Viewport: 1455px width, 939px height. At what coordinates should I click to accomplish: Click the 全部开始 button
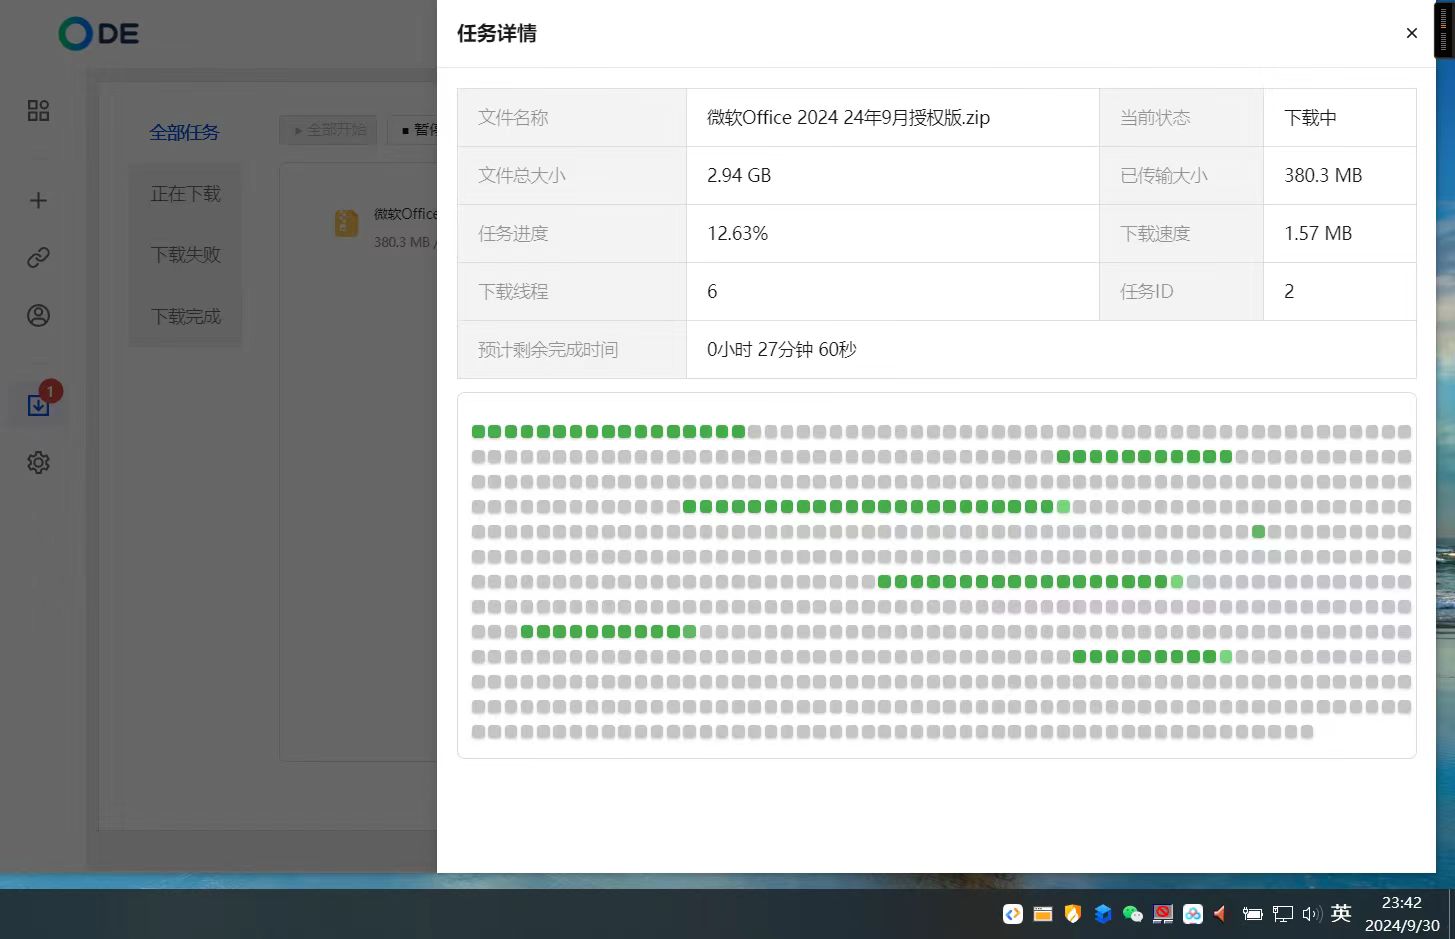329,130
